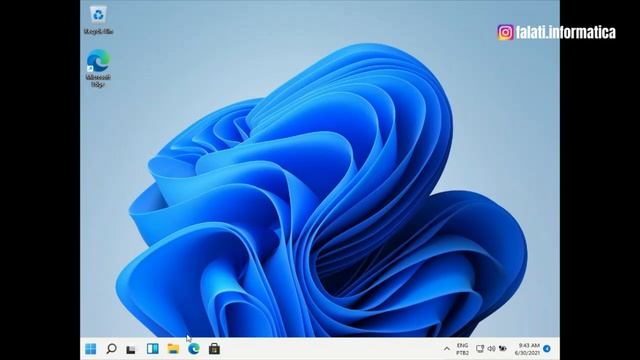Open the battery power tray icon
640x360 pixels.
click(503, 349)
